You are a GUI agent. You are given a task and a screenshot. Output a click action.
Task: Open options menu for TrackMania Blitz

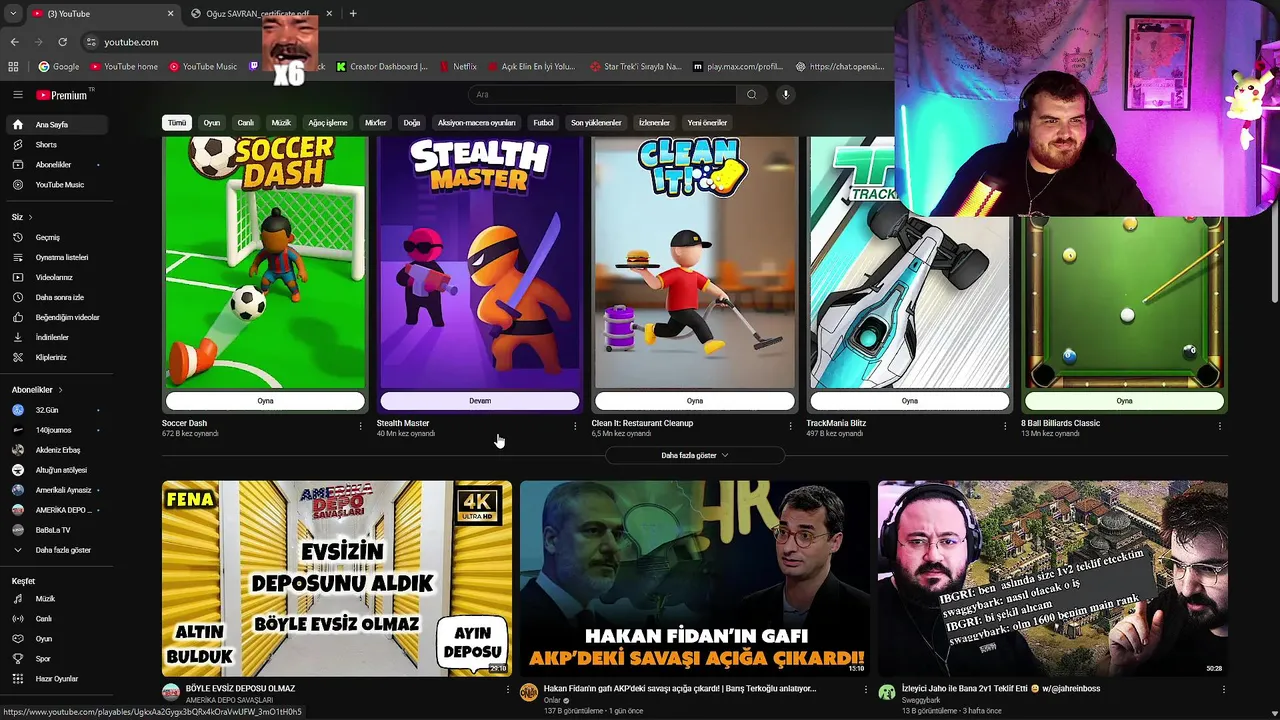(x=1005, y=426)
